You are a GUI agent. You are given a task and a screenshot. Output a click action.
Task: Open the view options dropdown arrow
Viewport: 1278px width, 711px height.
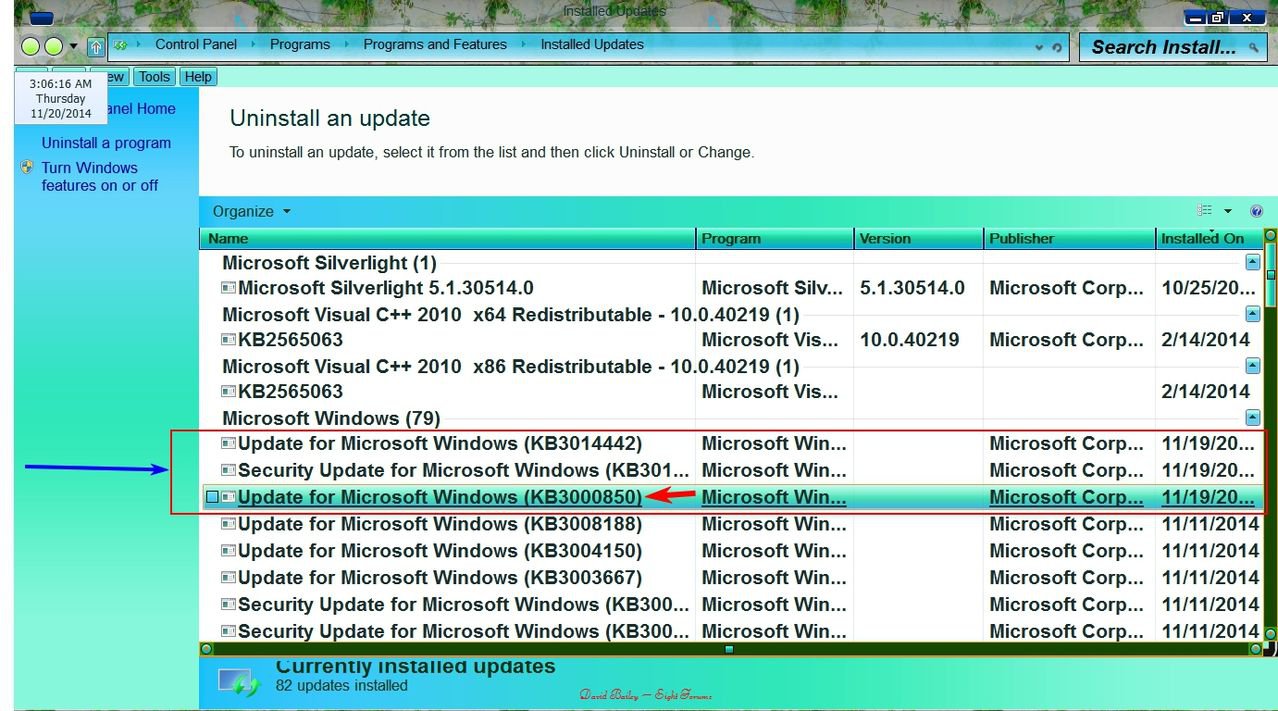[1228, 211]
